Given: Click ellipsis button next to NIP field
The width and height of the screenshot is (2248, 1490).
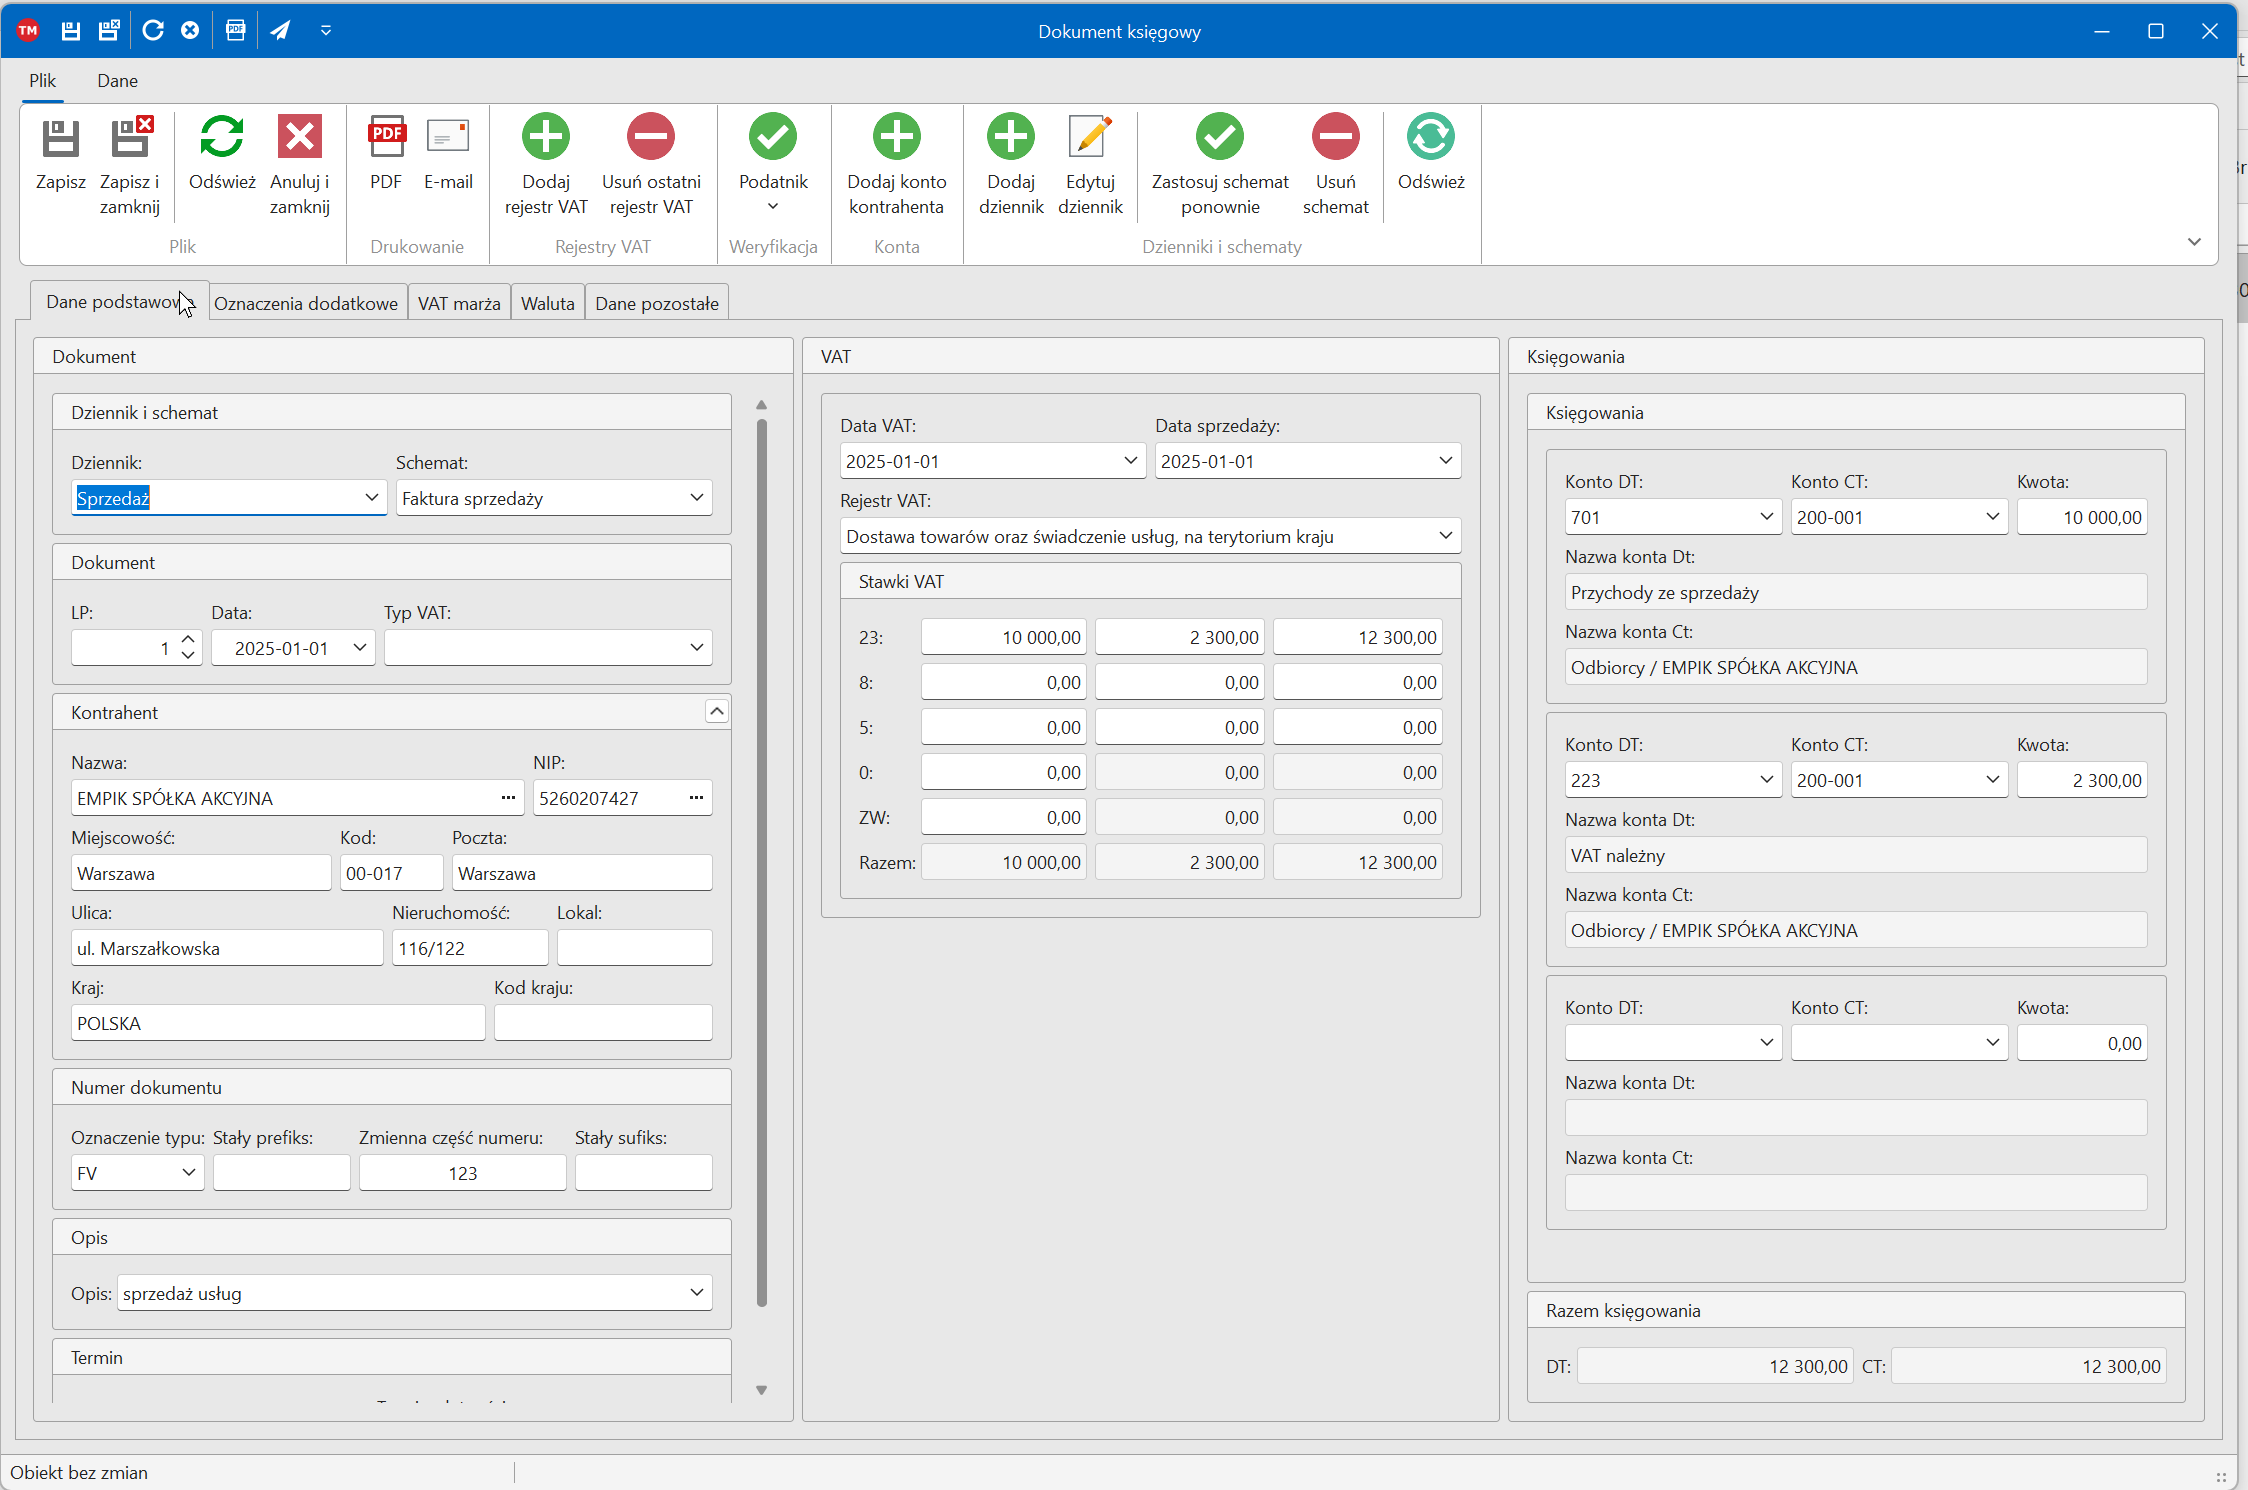Looking at the screenshot, I should point(696,798).
